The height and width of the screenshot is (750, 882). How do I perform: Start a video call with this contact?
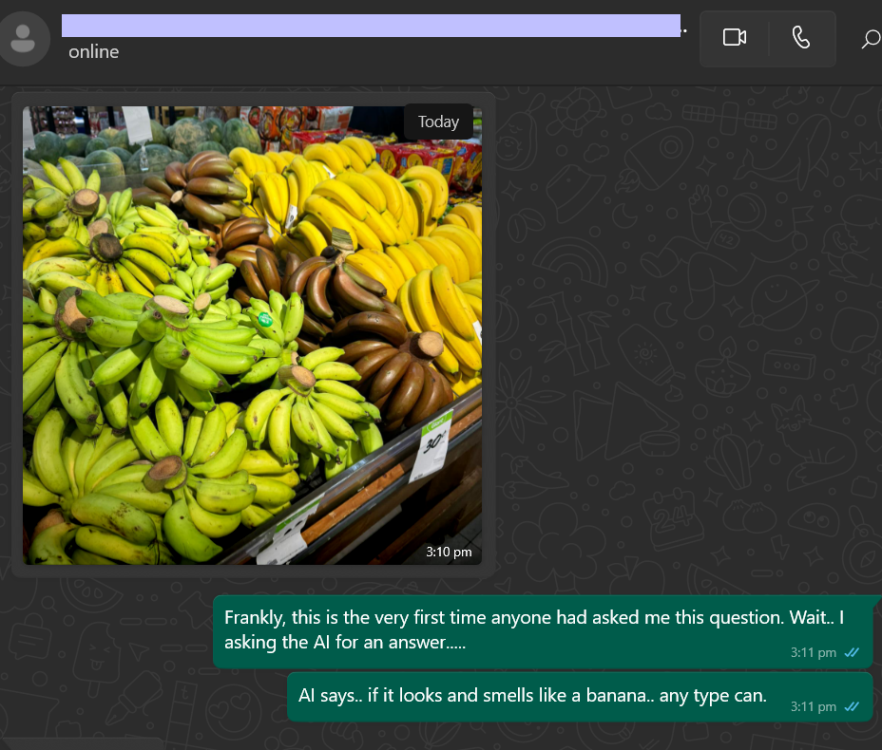pos(734,38)
